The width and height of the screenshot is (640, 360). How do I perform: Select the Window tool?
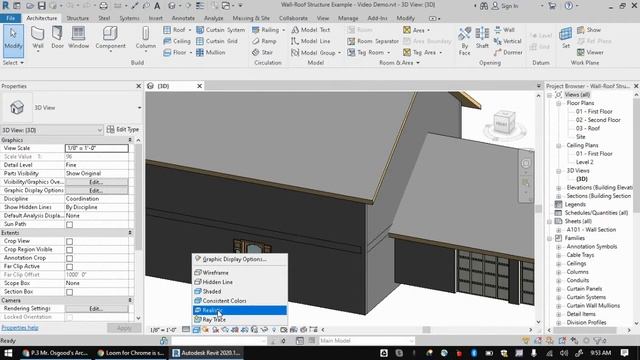(x=78, y=38)
